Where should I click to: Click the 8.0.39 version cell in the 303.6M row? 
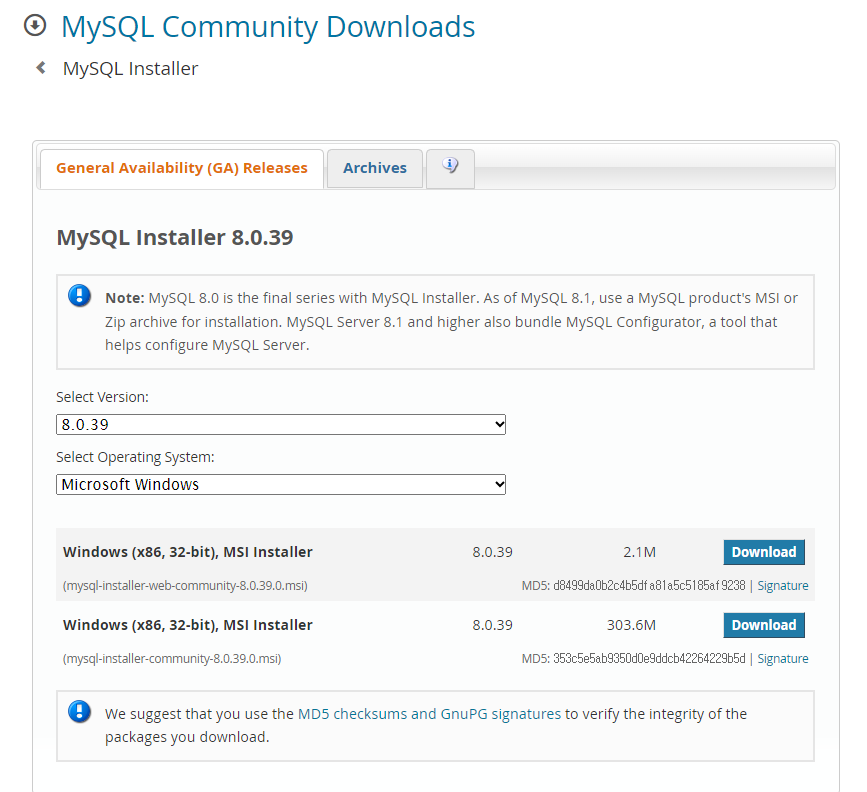point(492,625)
